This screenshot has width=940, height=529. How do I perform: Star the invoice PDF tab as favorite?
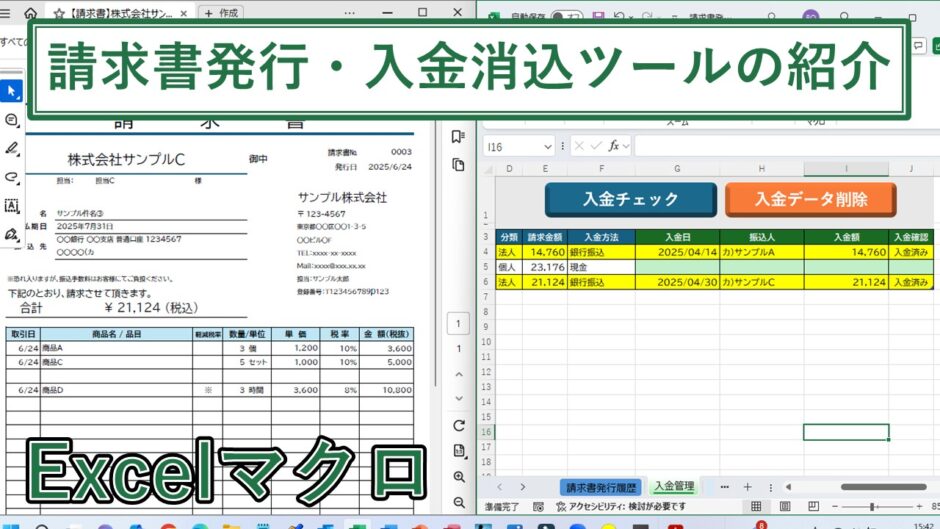click(59, 13)
